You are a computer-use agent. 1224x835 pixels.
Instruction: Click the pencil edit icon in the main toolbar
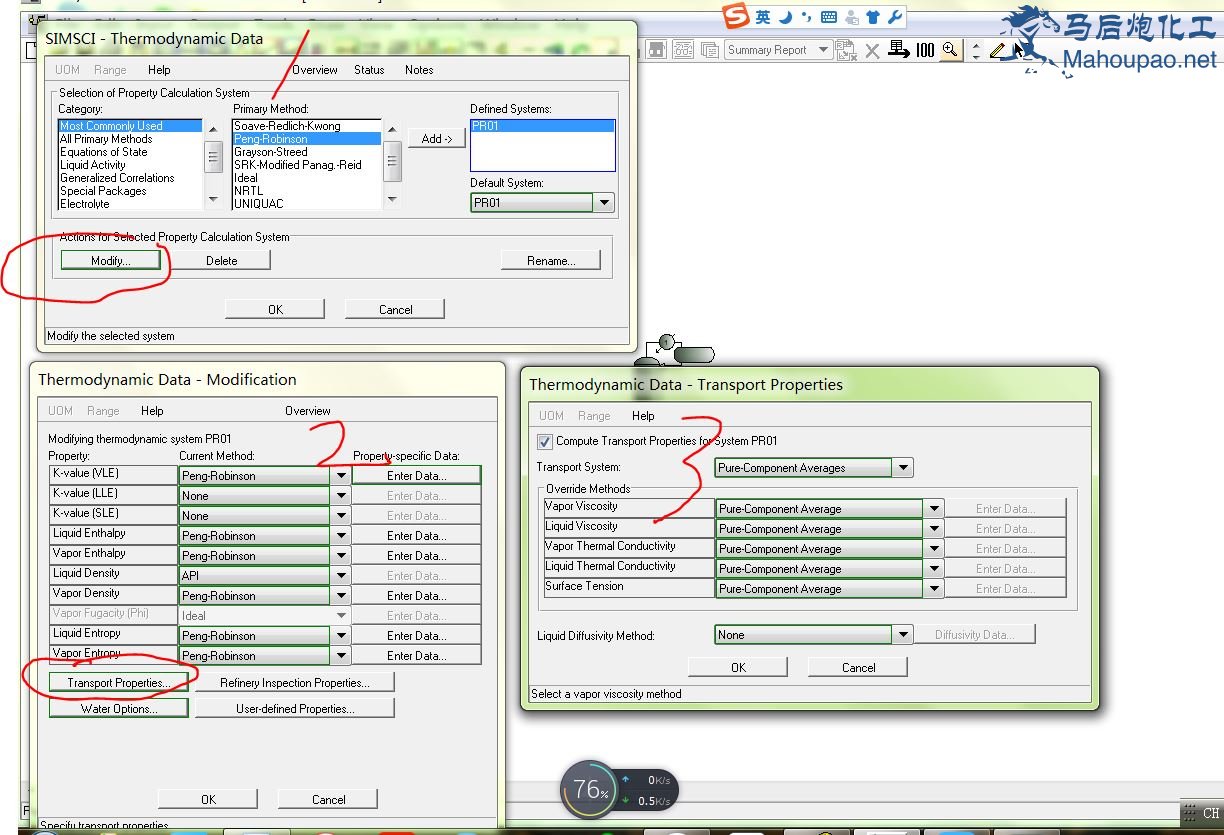click(x=998, y=50)
